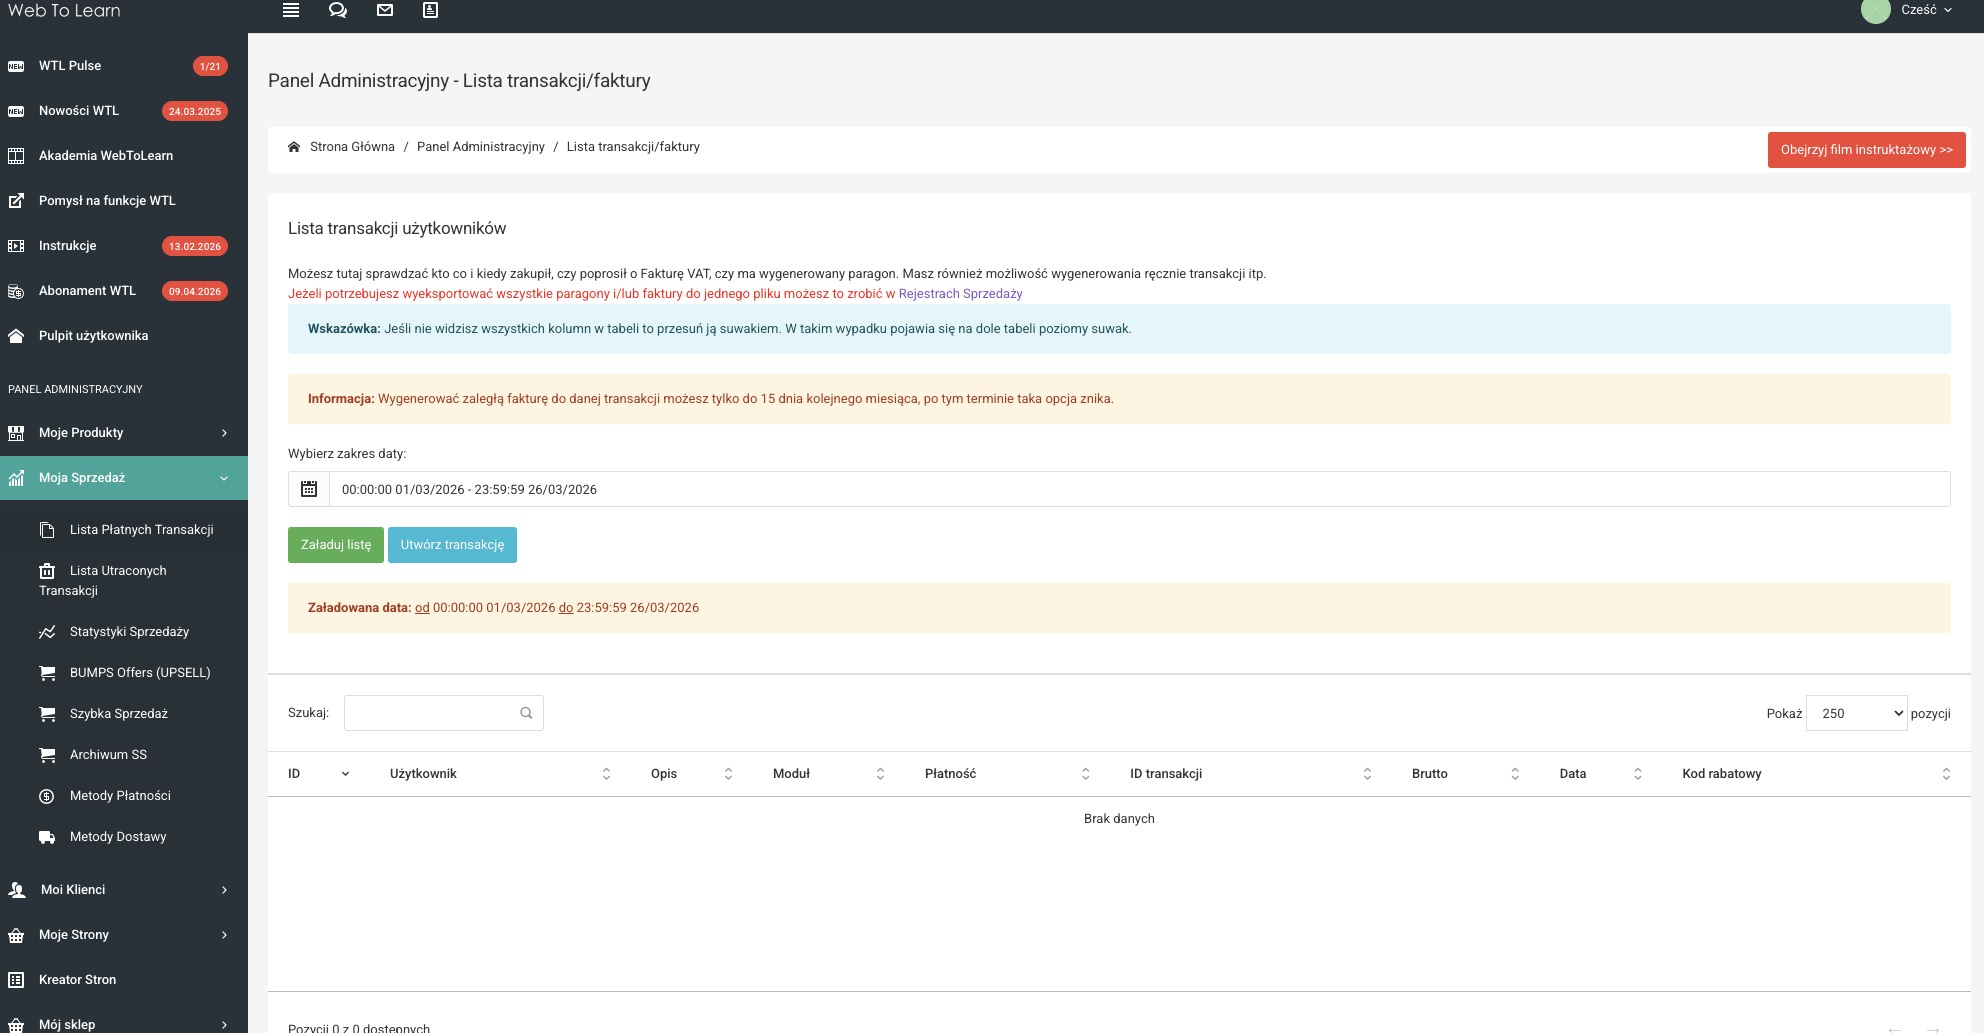Image resolution: width=1984 pixels, height=1033 pixels.
Task: Sort by the Brutto column header
Action: (x=1466, y=774)
